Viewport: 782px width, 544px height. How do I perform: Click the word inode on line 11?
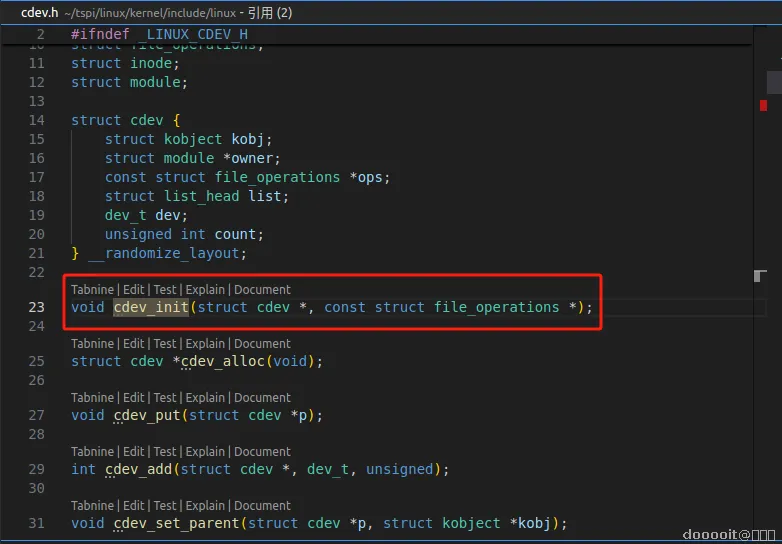tap(151, 63)
